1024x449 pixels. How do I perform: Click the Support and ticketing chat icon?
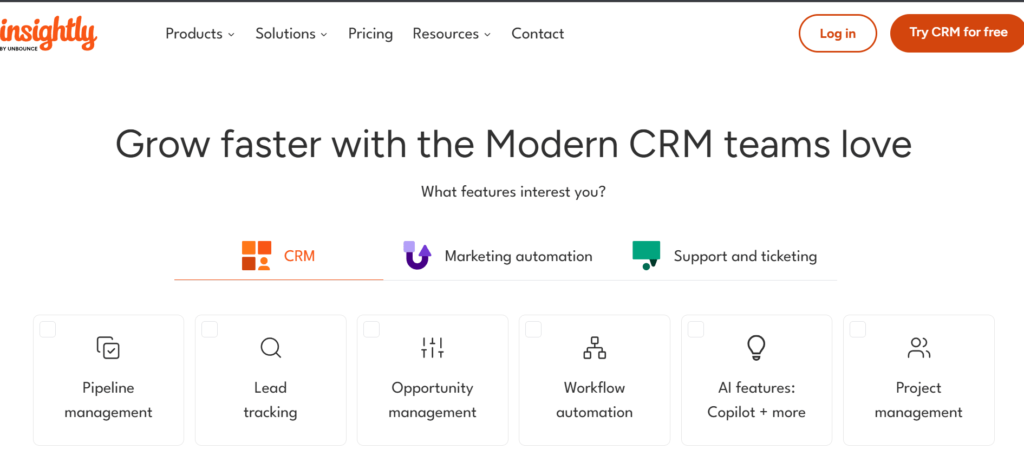coord(646,256)
